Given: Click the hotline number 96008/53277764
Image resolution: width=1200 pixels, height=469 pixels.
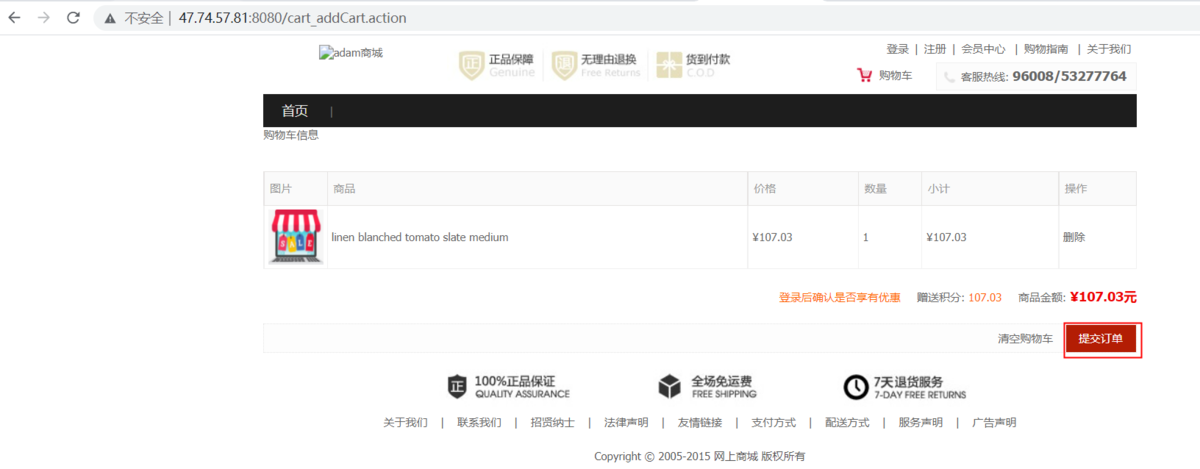Looking at the screenshot, I should click(1069, 76).
